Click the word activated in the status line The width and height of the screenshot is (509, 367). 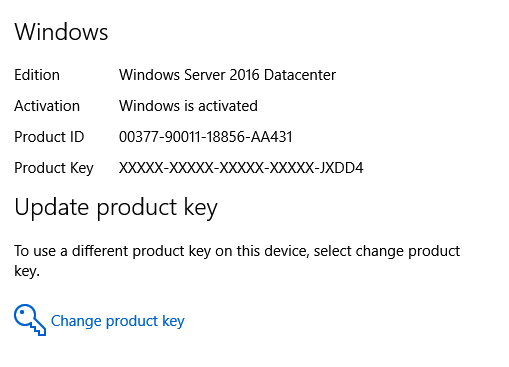point(228,106)
